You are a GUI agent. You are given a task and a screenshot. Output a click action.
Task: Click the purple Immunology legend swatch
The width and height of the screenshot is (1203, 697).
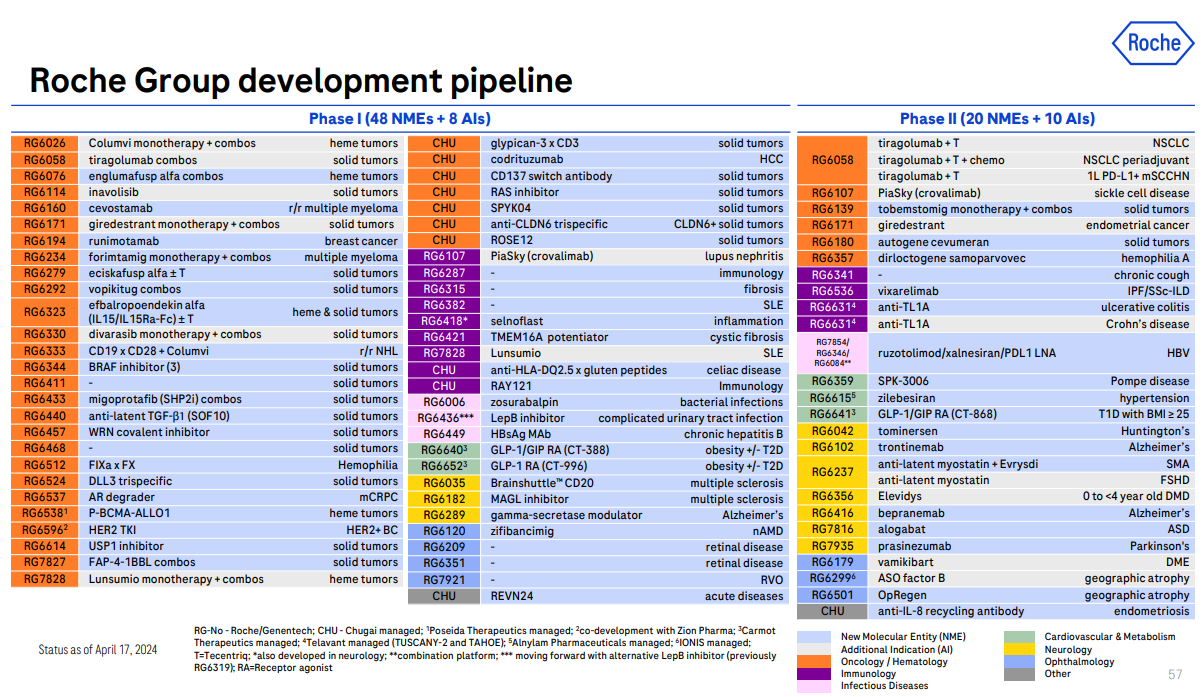coord(814,674)
